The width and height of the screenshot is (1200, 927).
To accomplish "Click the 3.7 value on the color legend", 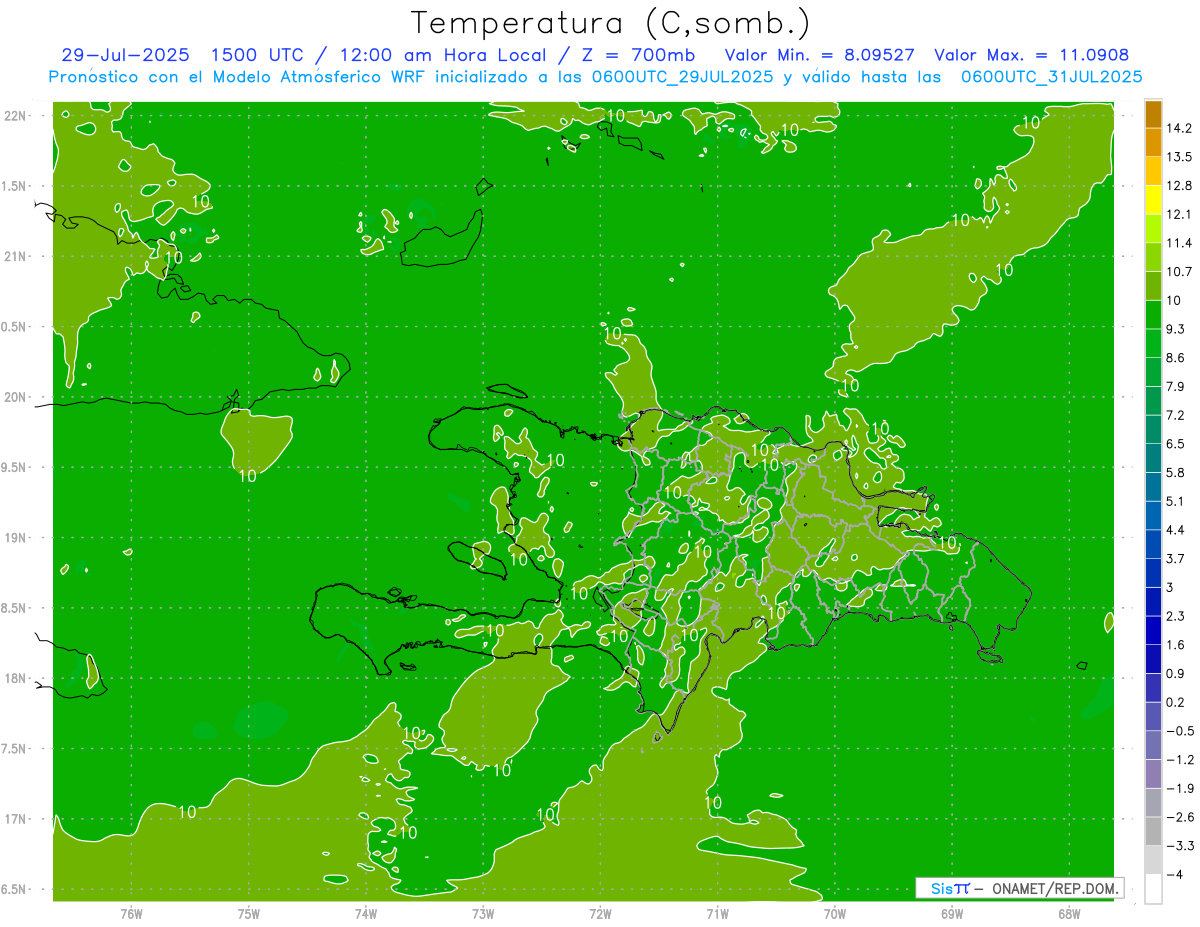I will point(1176,558).
